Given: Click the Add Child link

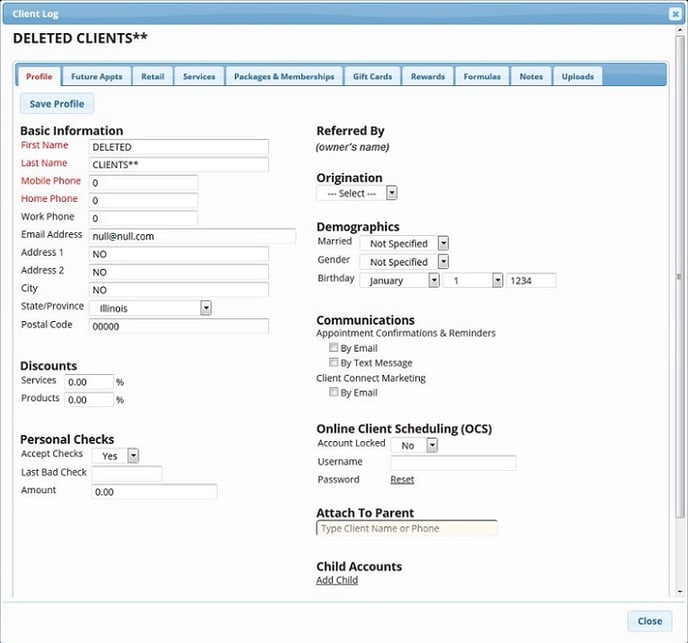Looking at the screenshot, I should [337, 580].
